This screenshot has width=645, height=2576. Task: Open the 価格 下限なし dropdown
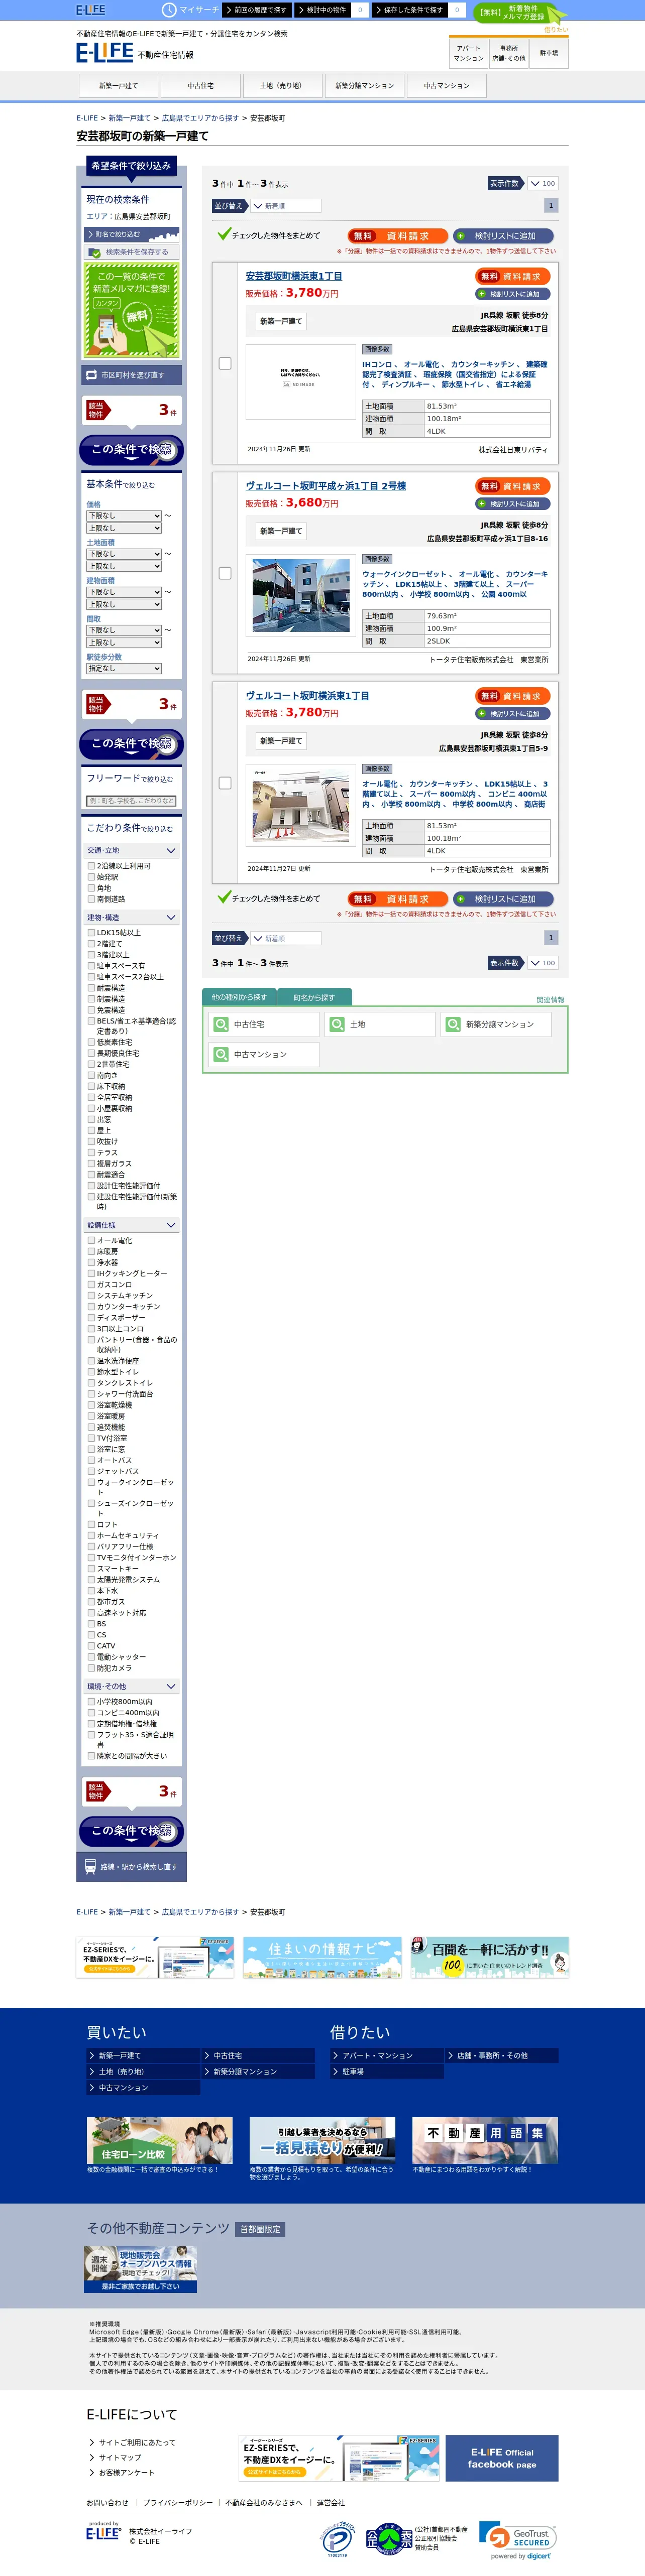124,515
